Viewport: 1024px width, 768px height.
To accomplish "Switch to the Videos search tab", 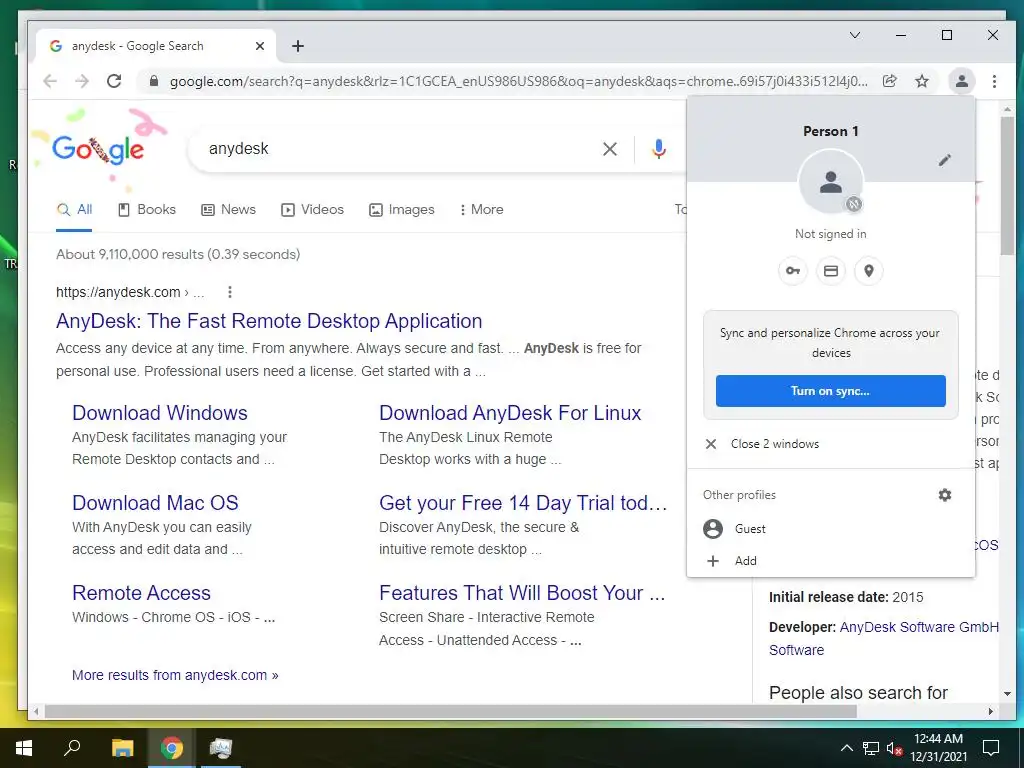I will (312, 210).
